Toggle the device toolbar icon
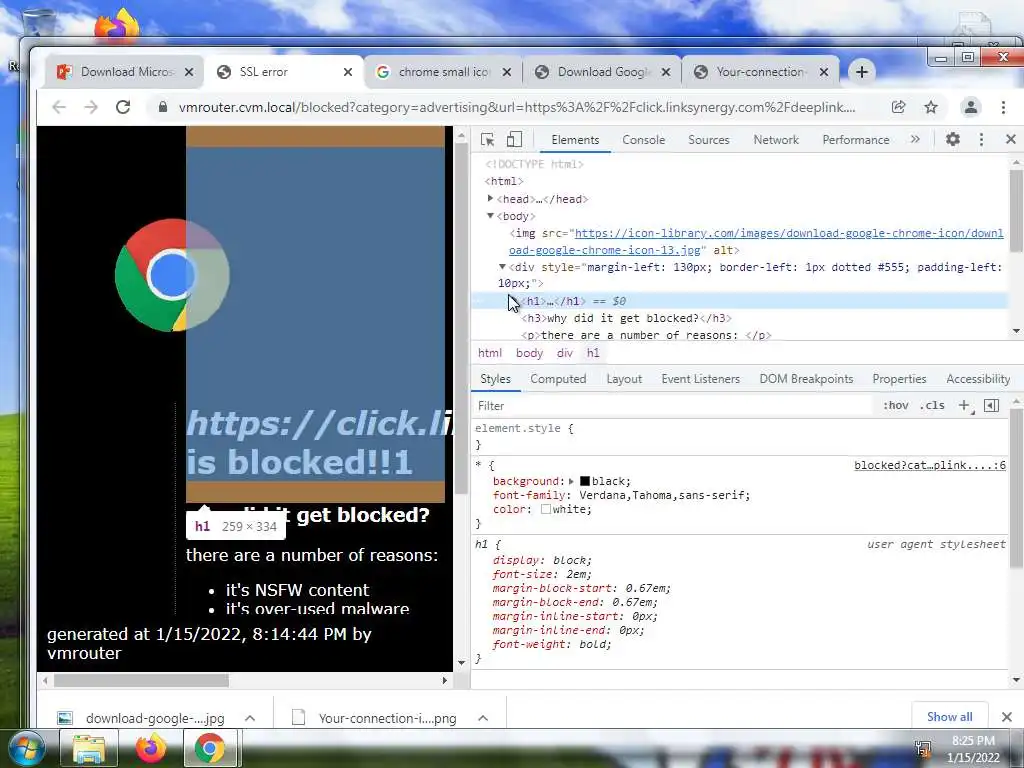The image size is (1024, 768). [x=515, y=140]
